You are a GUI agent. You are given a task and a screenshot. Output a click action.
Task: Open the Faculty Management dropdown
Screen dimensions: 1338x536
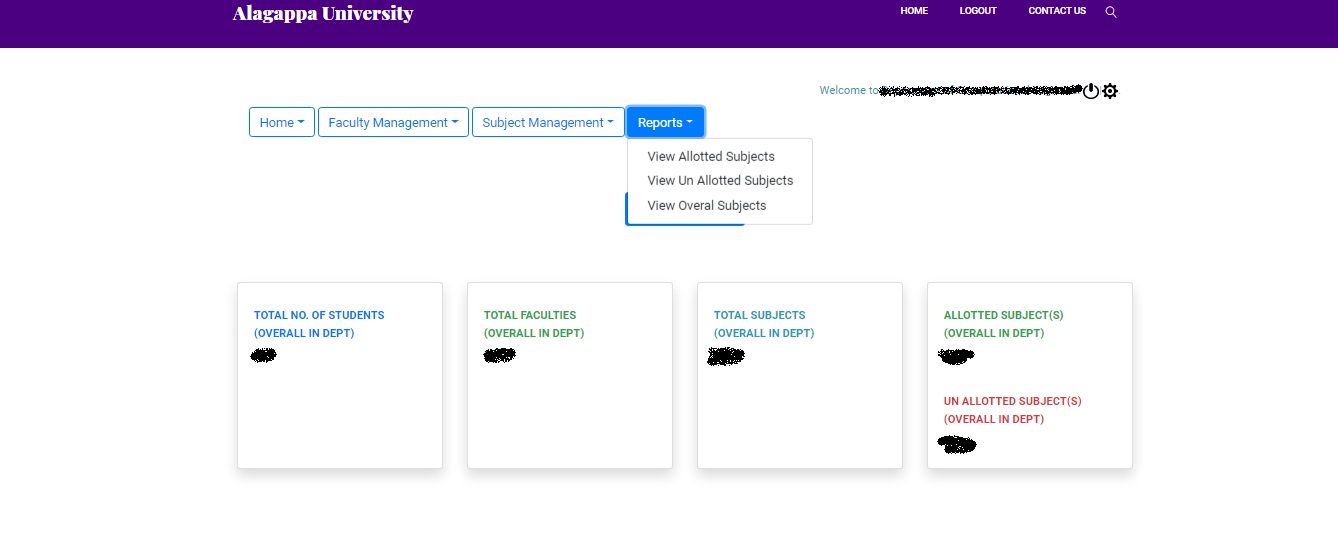pos(393,122)
